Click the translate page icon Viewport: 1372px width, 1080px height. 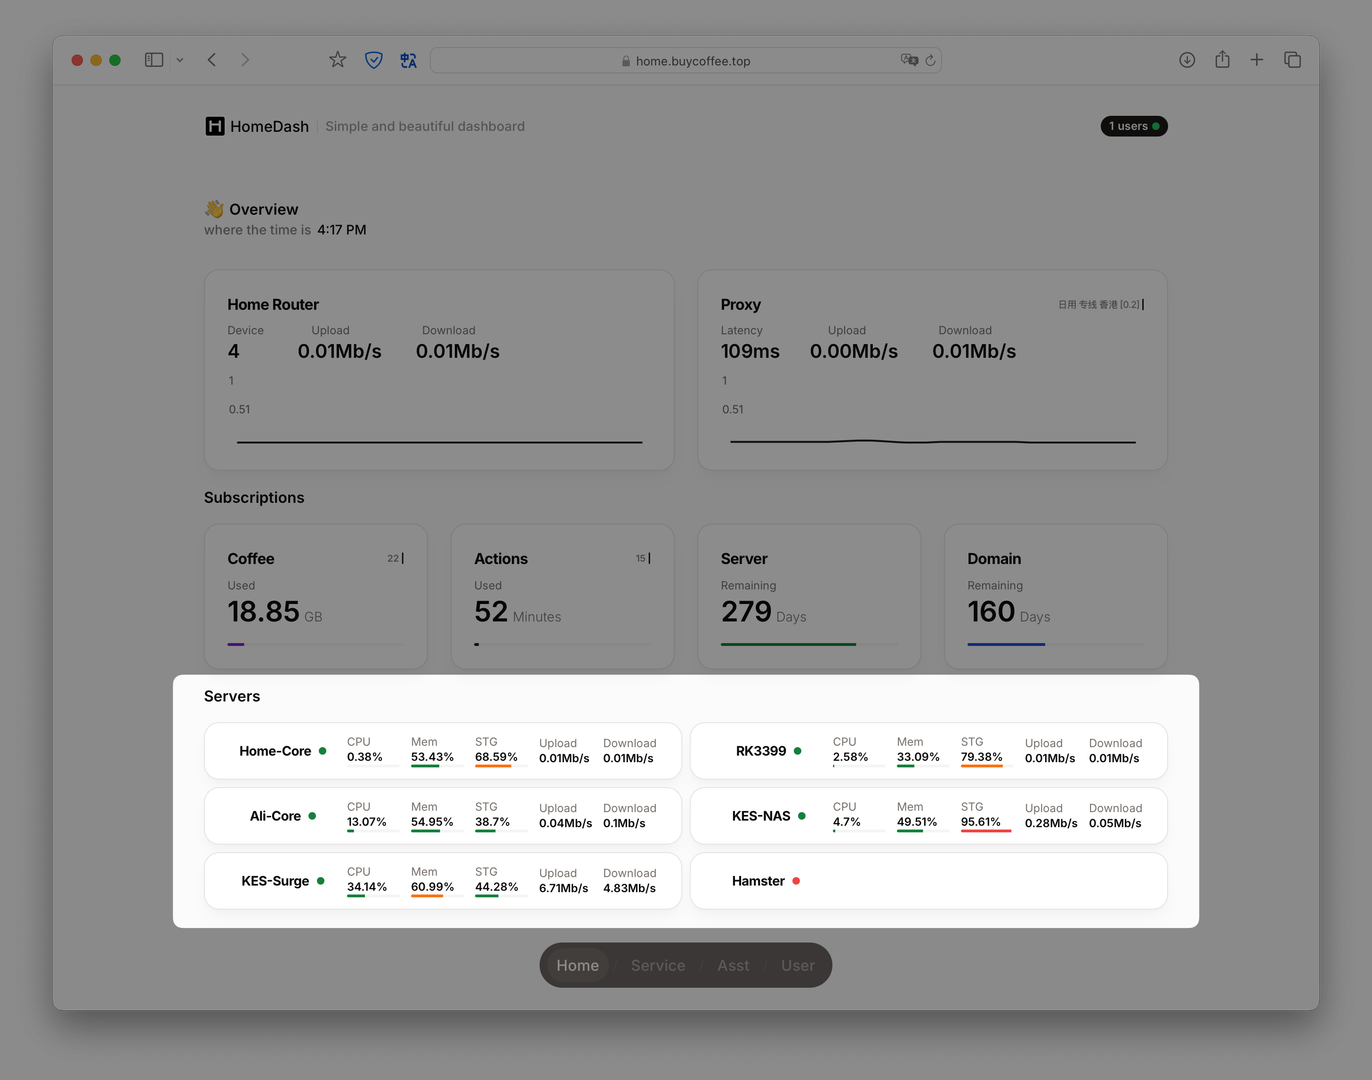[x=408, y=60]
